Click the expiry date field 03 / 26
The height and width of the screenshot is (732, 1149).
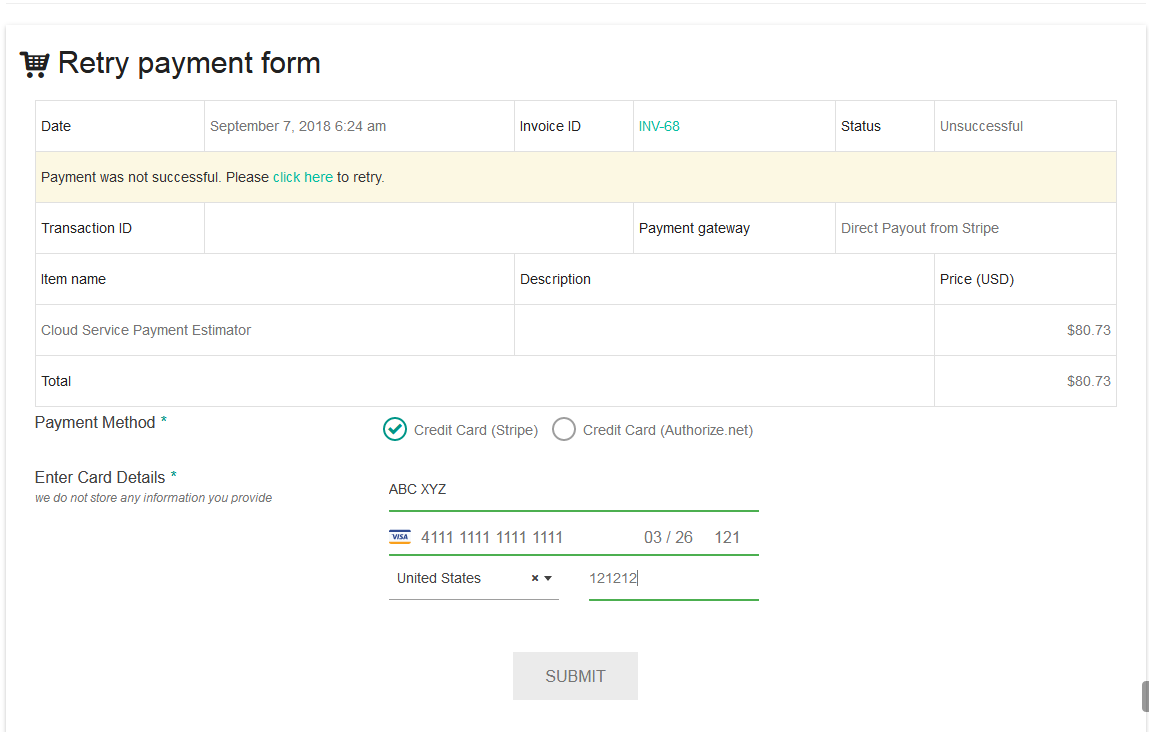pyautogui.click(x=668, y=537)
